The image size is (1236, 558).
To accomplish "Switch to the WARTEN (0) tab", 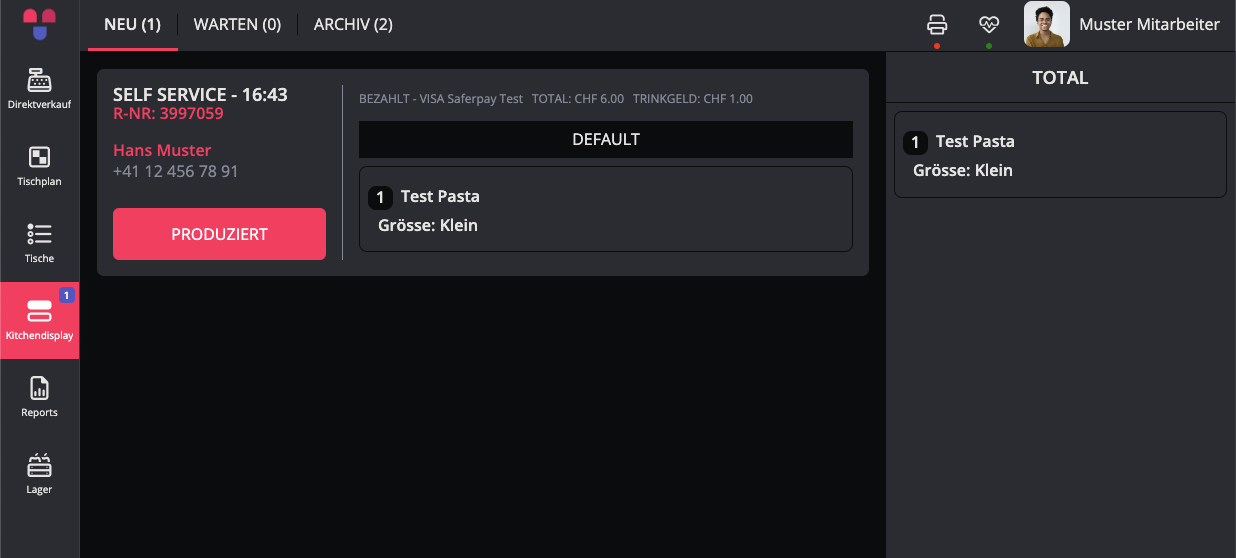I will pos(237,25).
